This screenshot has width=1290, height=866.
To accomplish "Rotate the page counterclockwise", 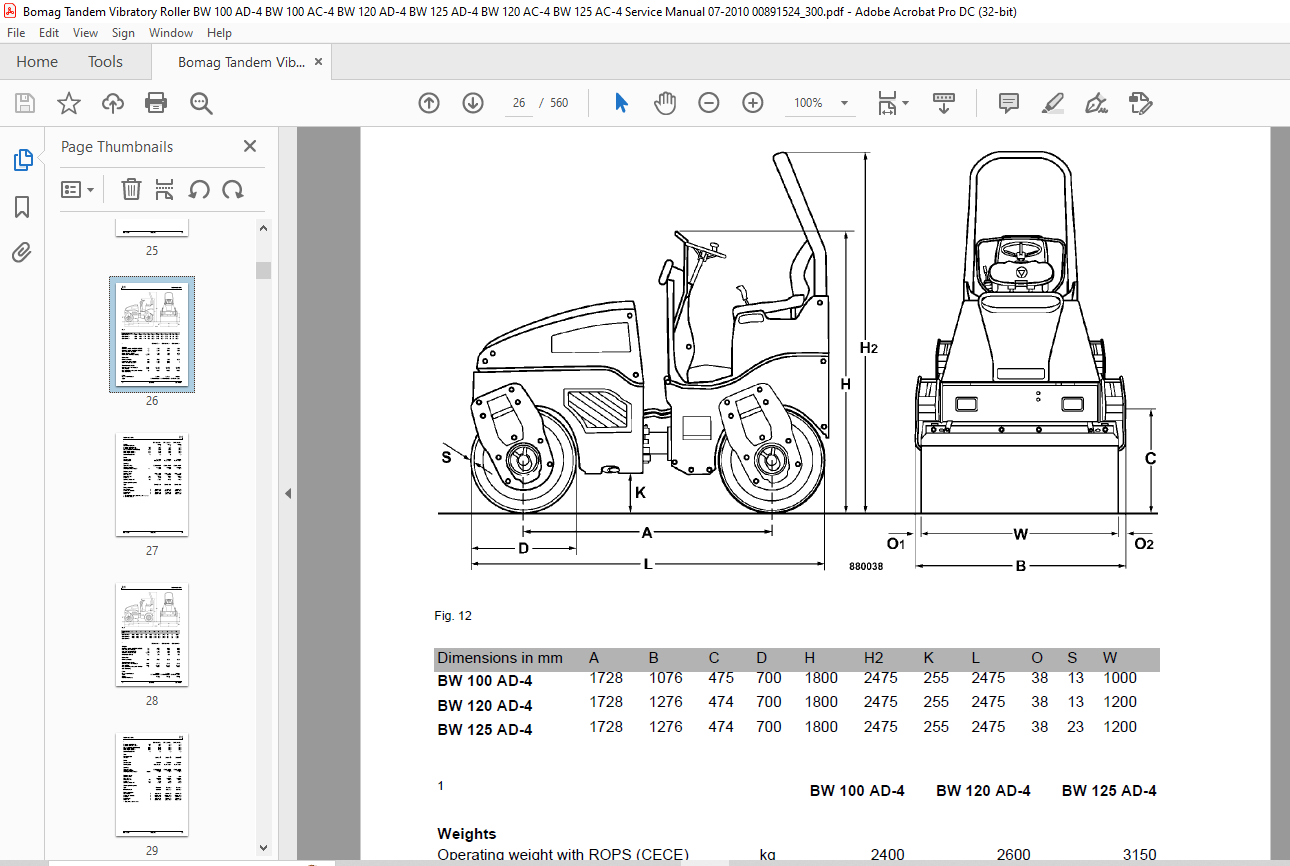I will 199,189.
